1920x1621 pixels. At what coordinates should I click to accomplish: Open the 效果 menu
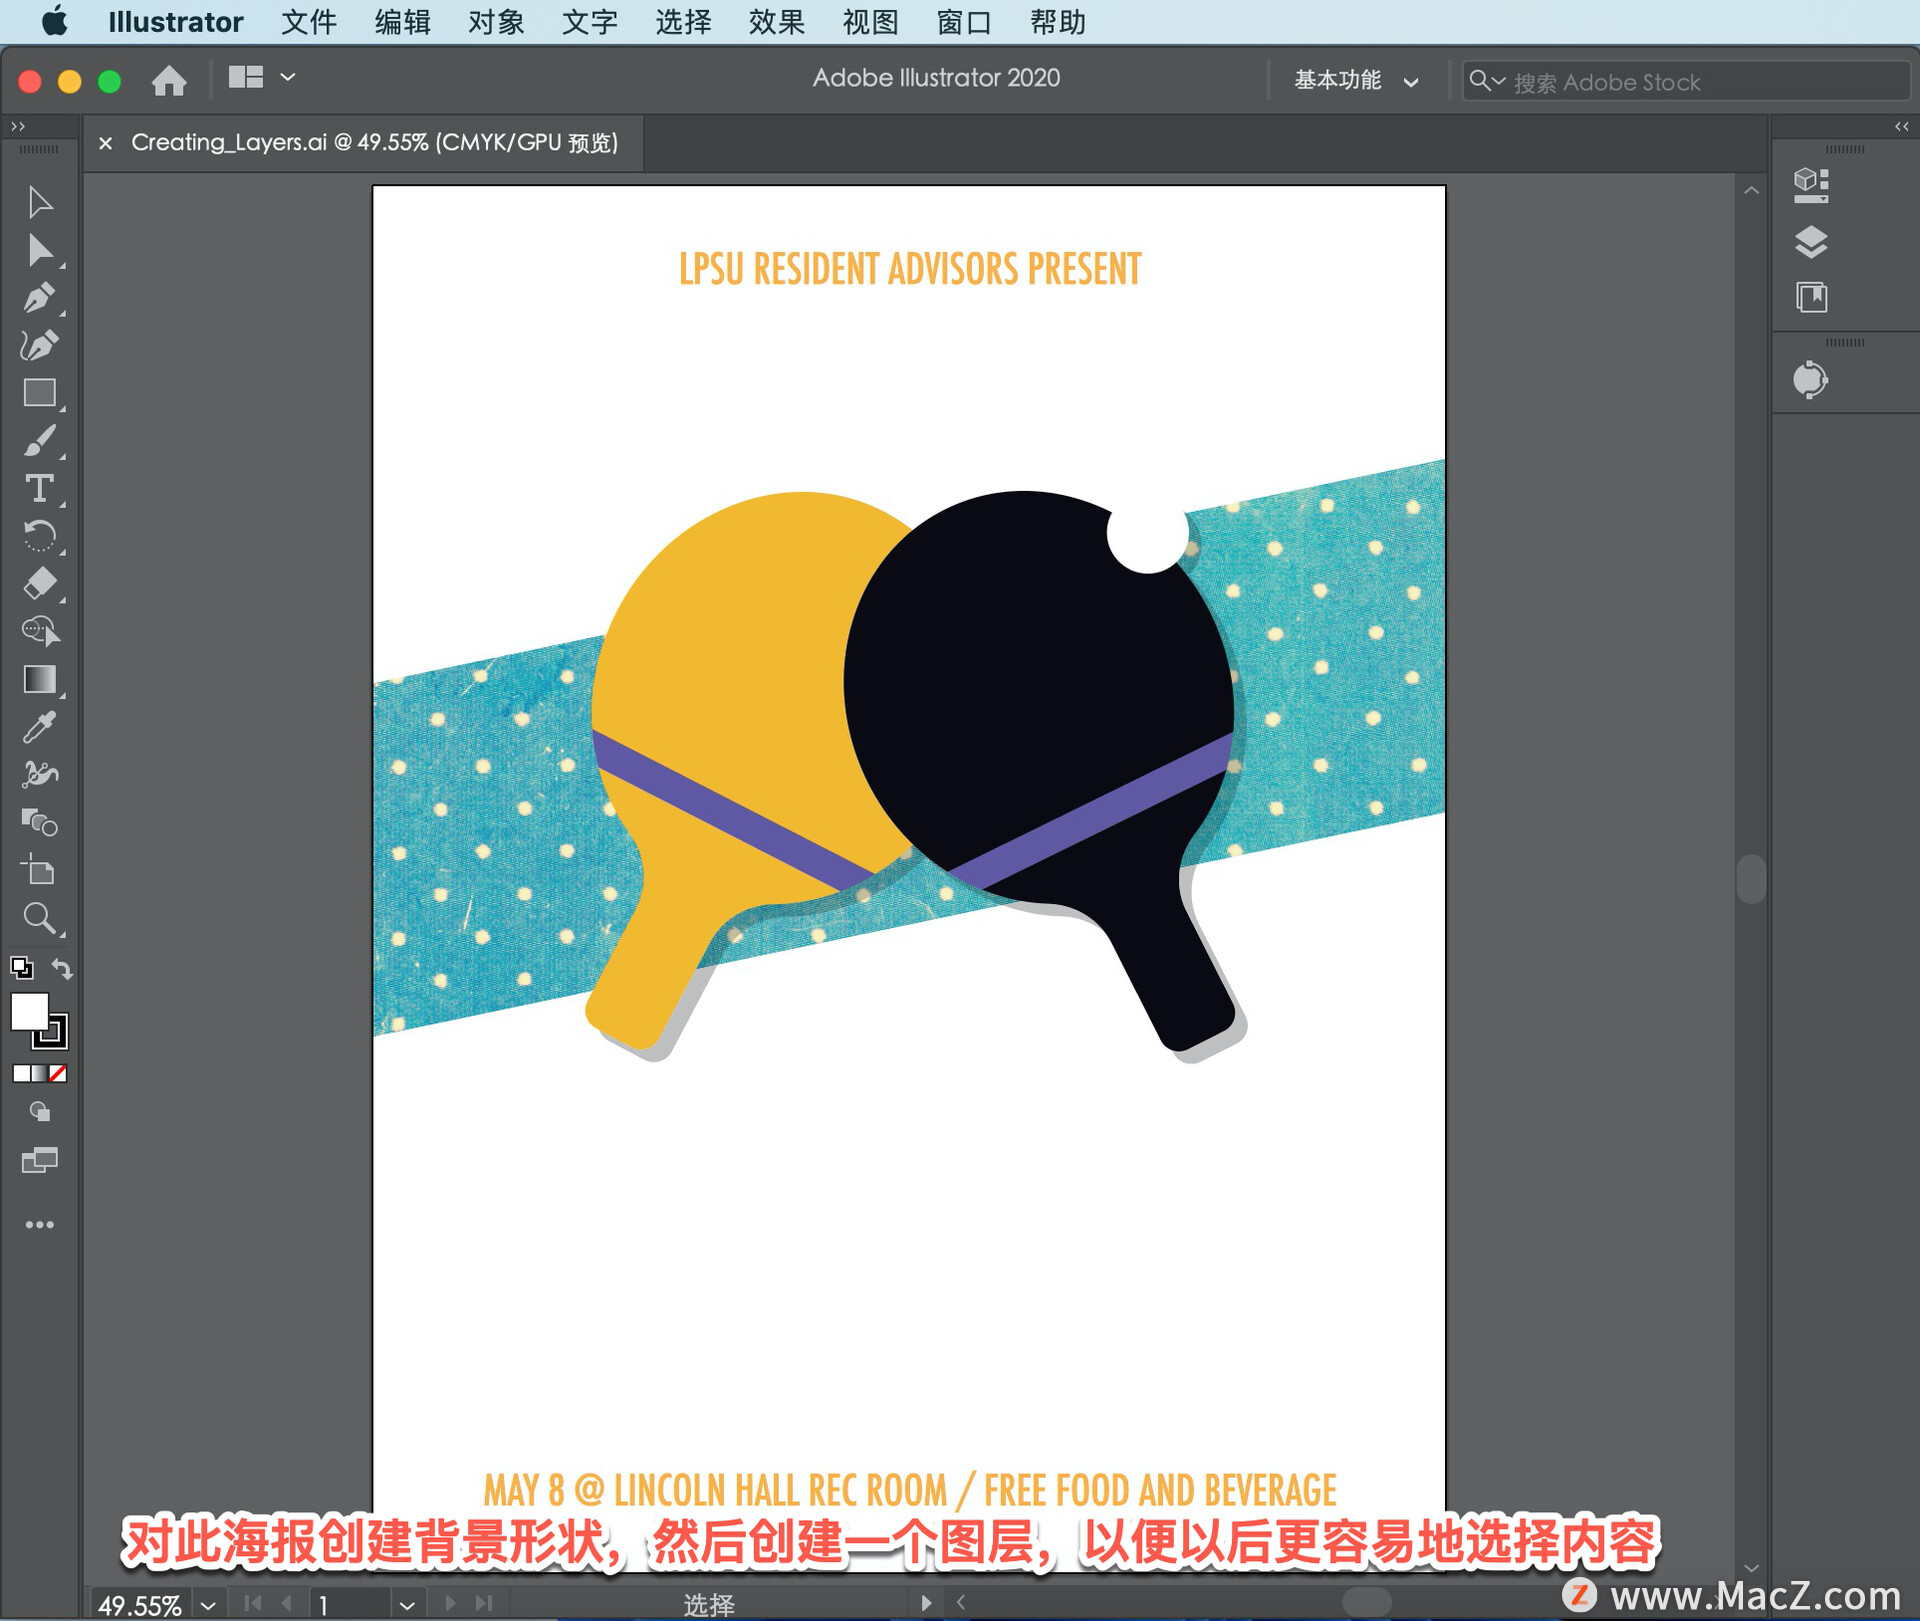click(x=776, y=22)
